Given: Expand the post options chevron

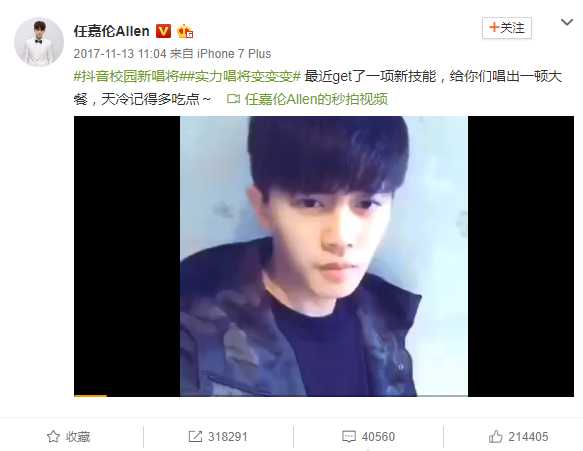Looking at the screenshot, I should pyautogui.click(x=567, y=22).
